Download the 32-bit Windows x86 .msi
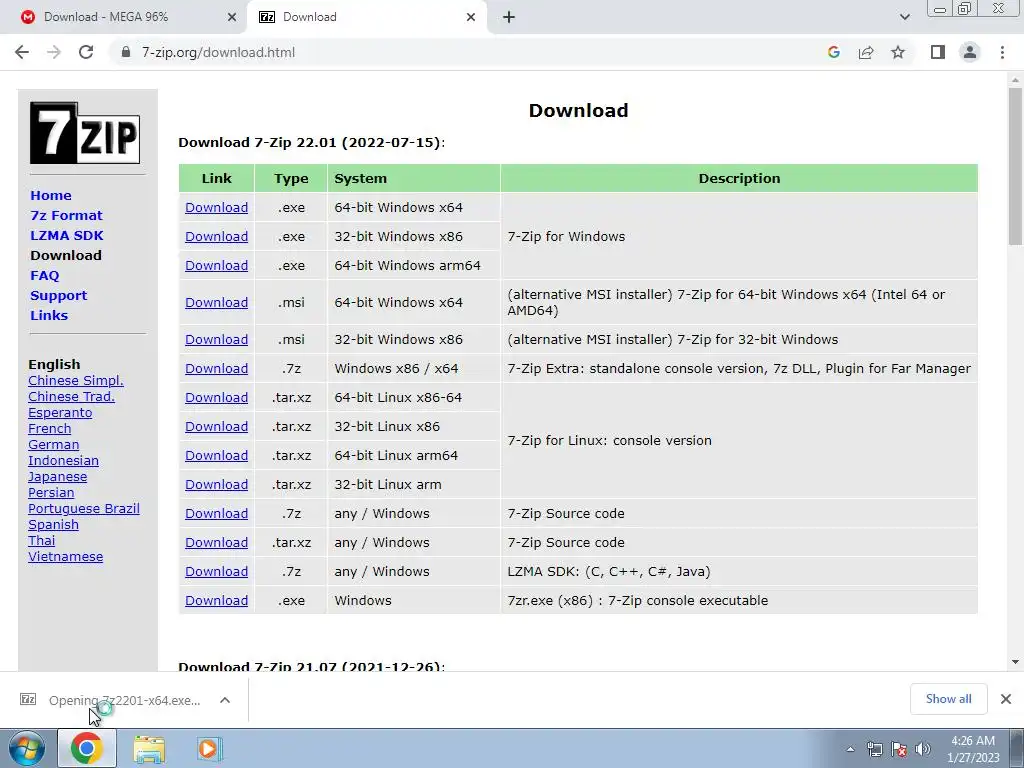1024x768 pixels. click(x=216, y=340)
